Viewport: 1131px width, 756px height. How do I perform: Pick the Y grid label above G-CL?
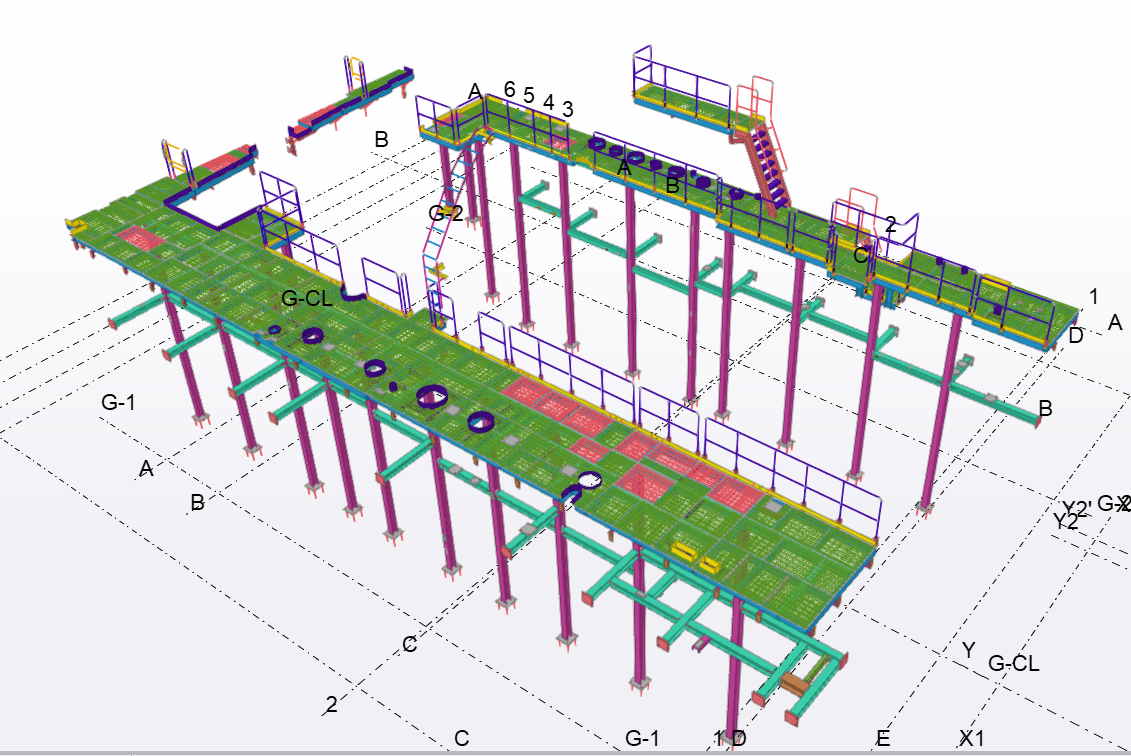tap(969, 650)
